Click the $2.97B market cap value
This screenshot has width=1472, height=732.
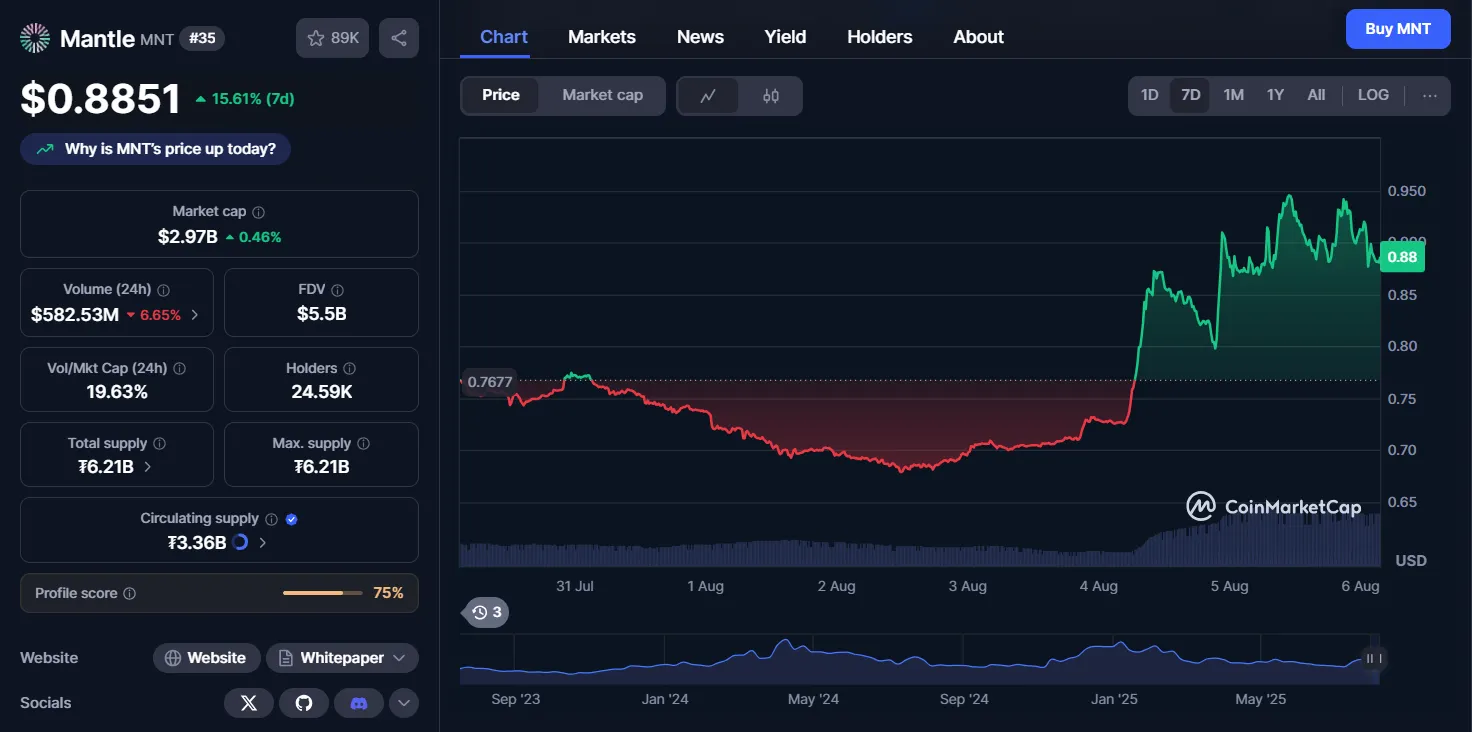(x=188, y=237)
